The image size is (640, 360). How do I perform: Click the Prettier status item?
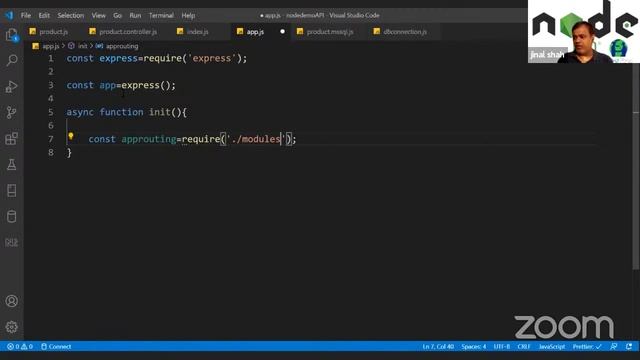587,347
